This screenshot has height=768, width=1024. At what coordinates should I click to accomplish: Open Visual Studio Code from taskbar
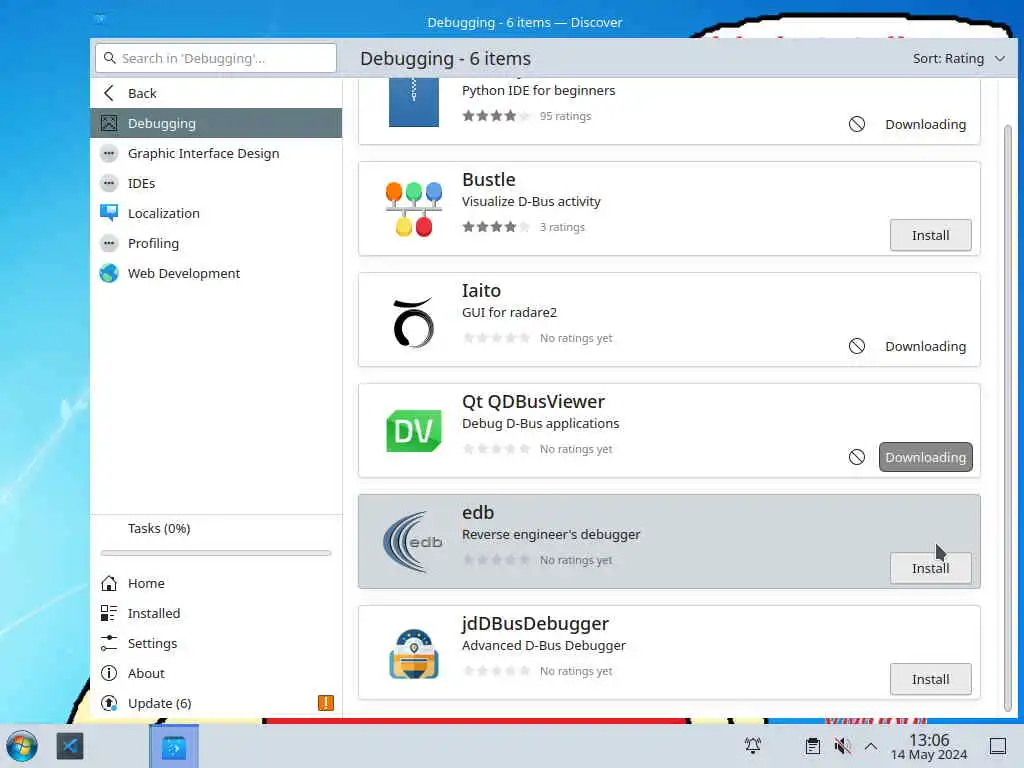tap(70, 746)
